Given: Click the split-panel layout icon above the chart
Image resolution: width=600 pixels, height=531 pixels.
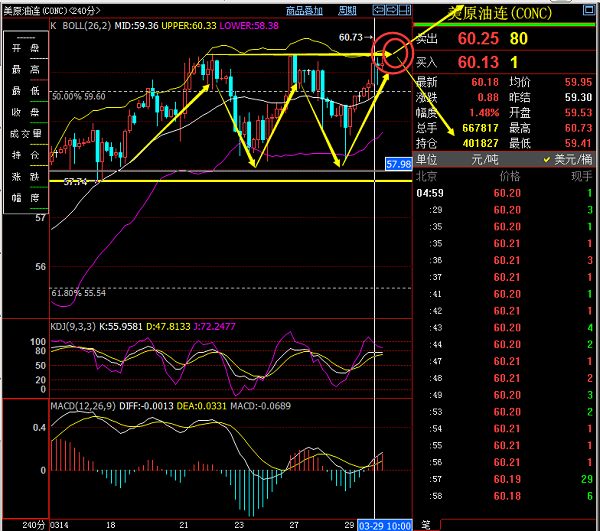Looking at the screenshot, I should pyautogui.click(x=404, y=10).
